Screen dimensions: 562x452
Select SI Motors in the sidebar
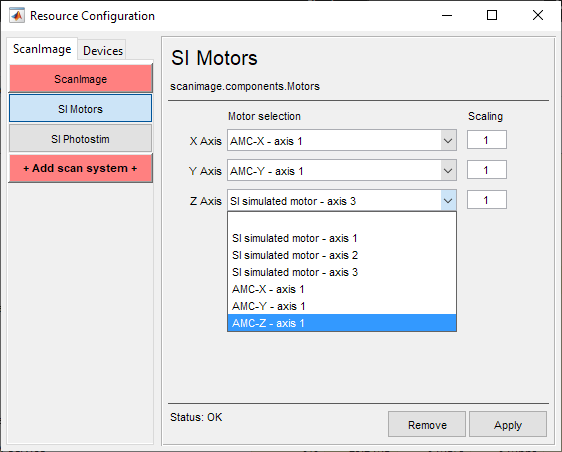pos(81,109)
